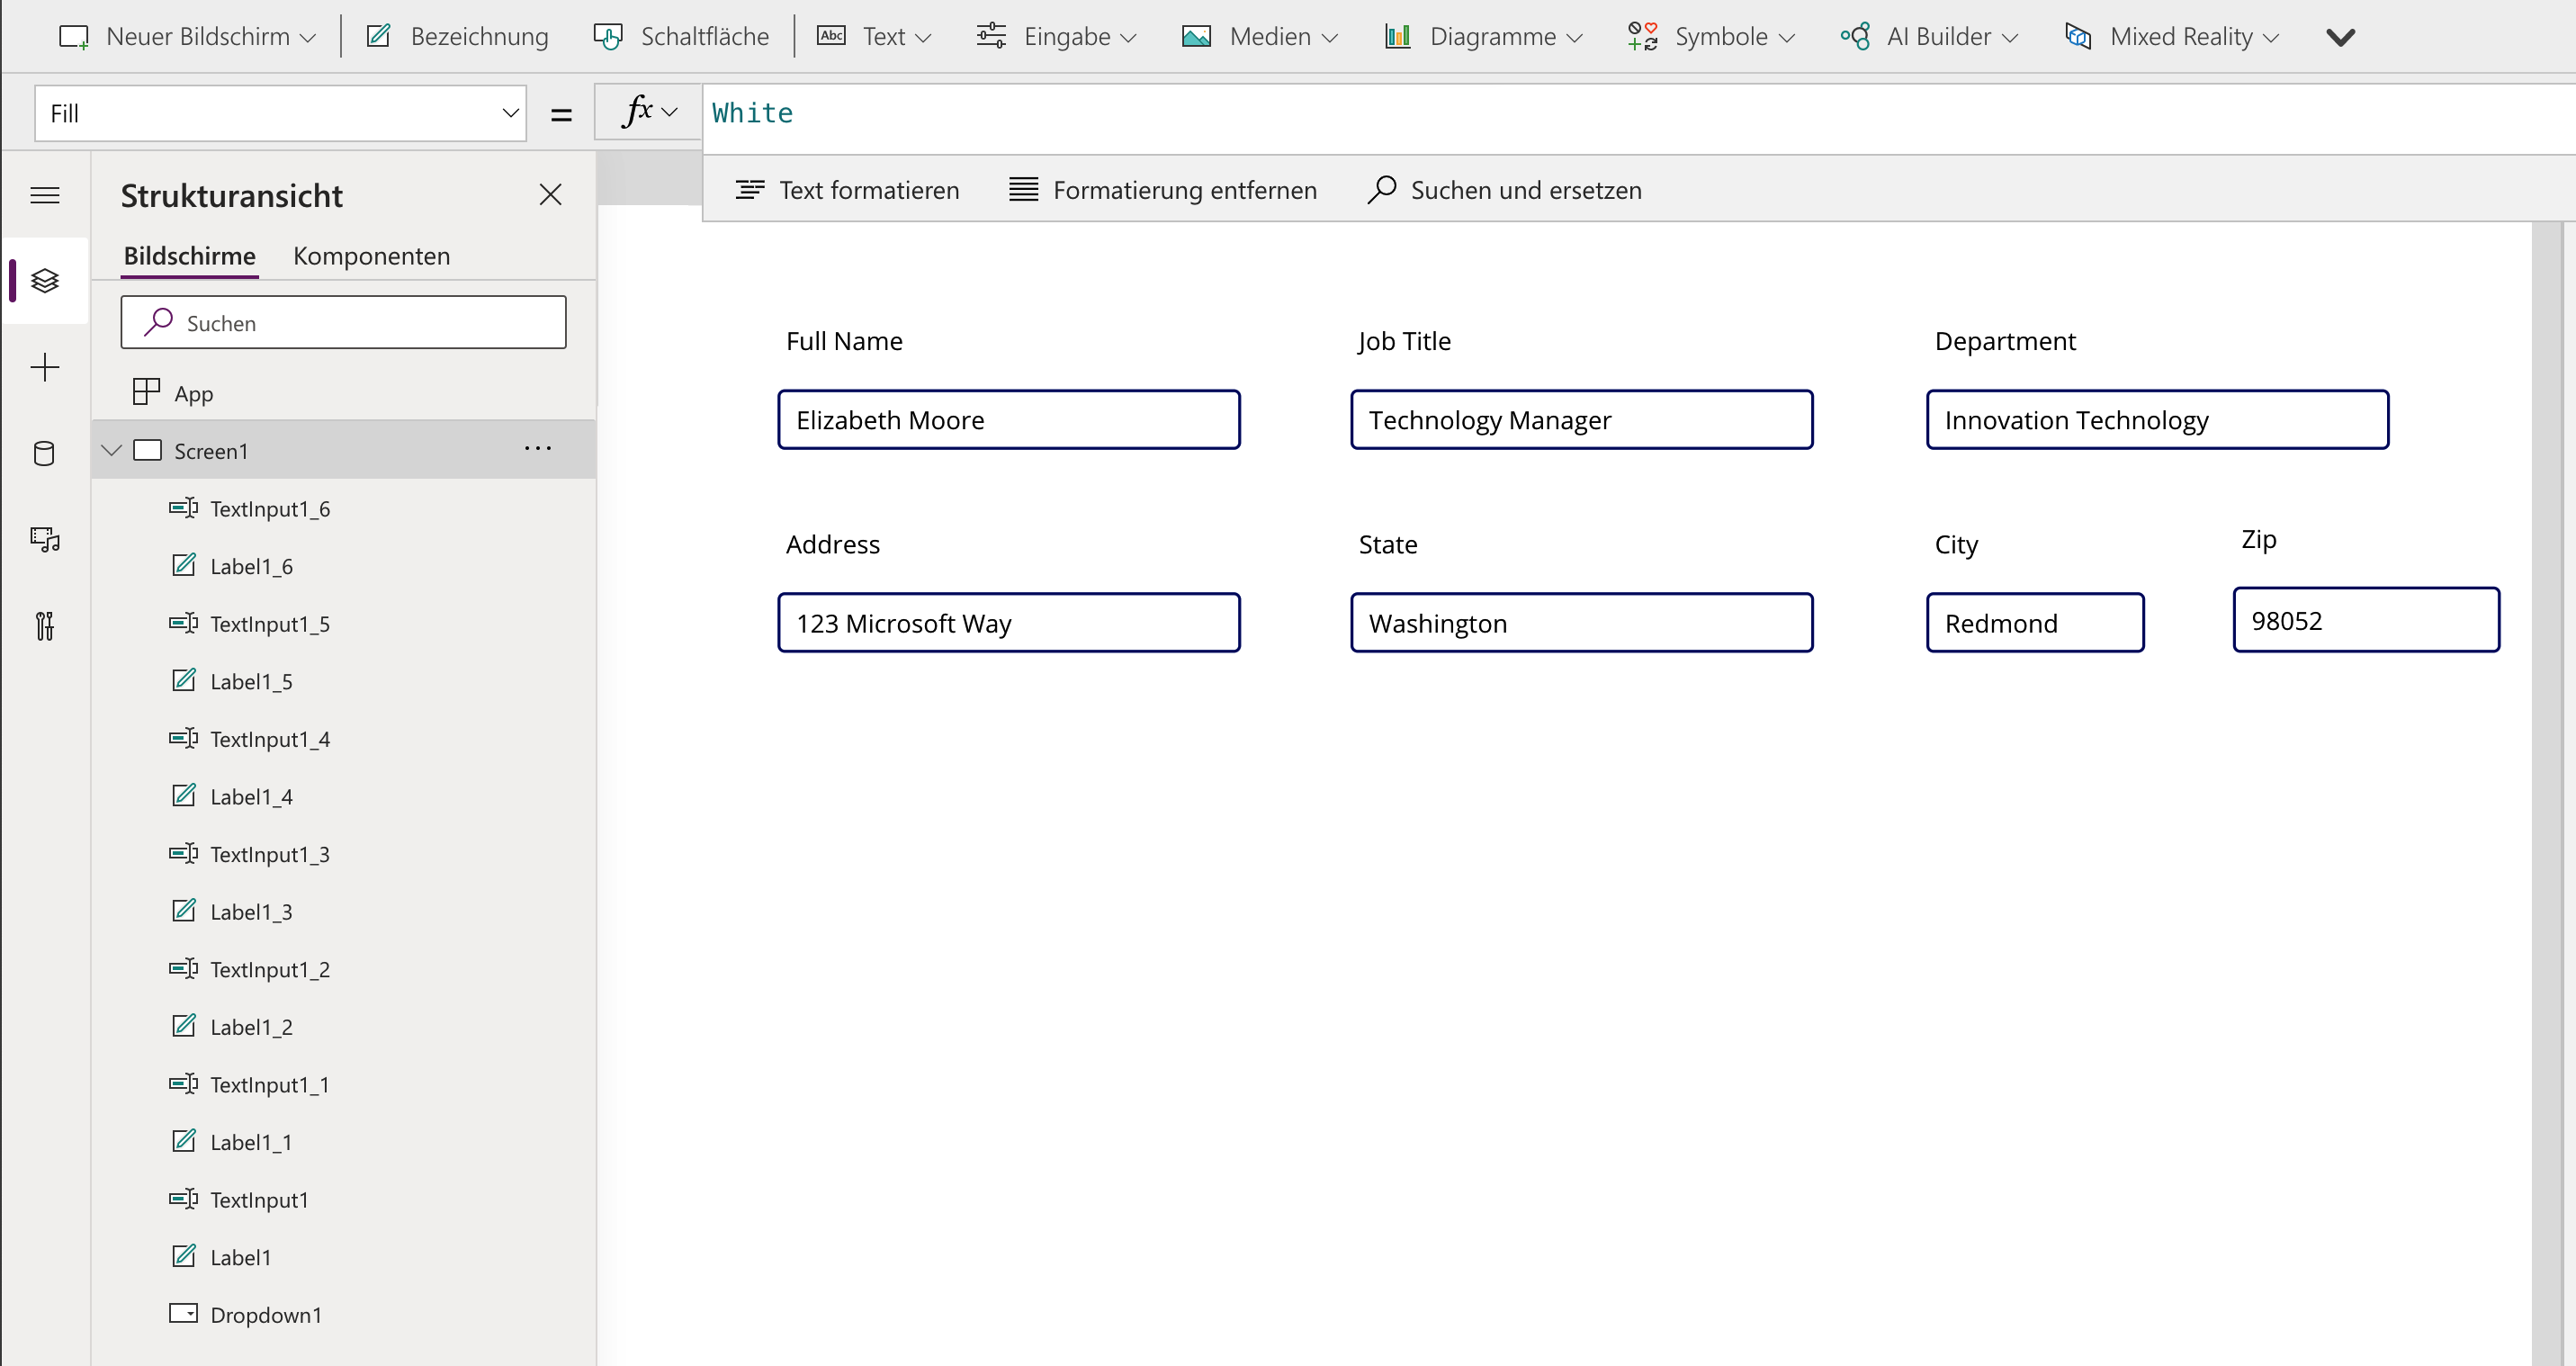The width and height of the screenshot is (2576, 1366).
Task: Open the Medien dropdown menu
Action: click(x=1260, y=37)
